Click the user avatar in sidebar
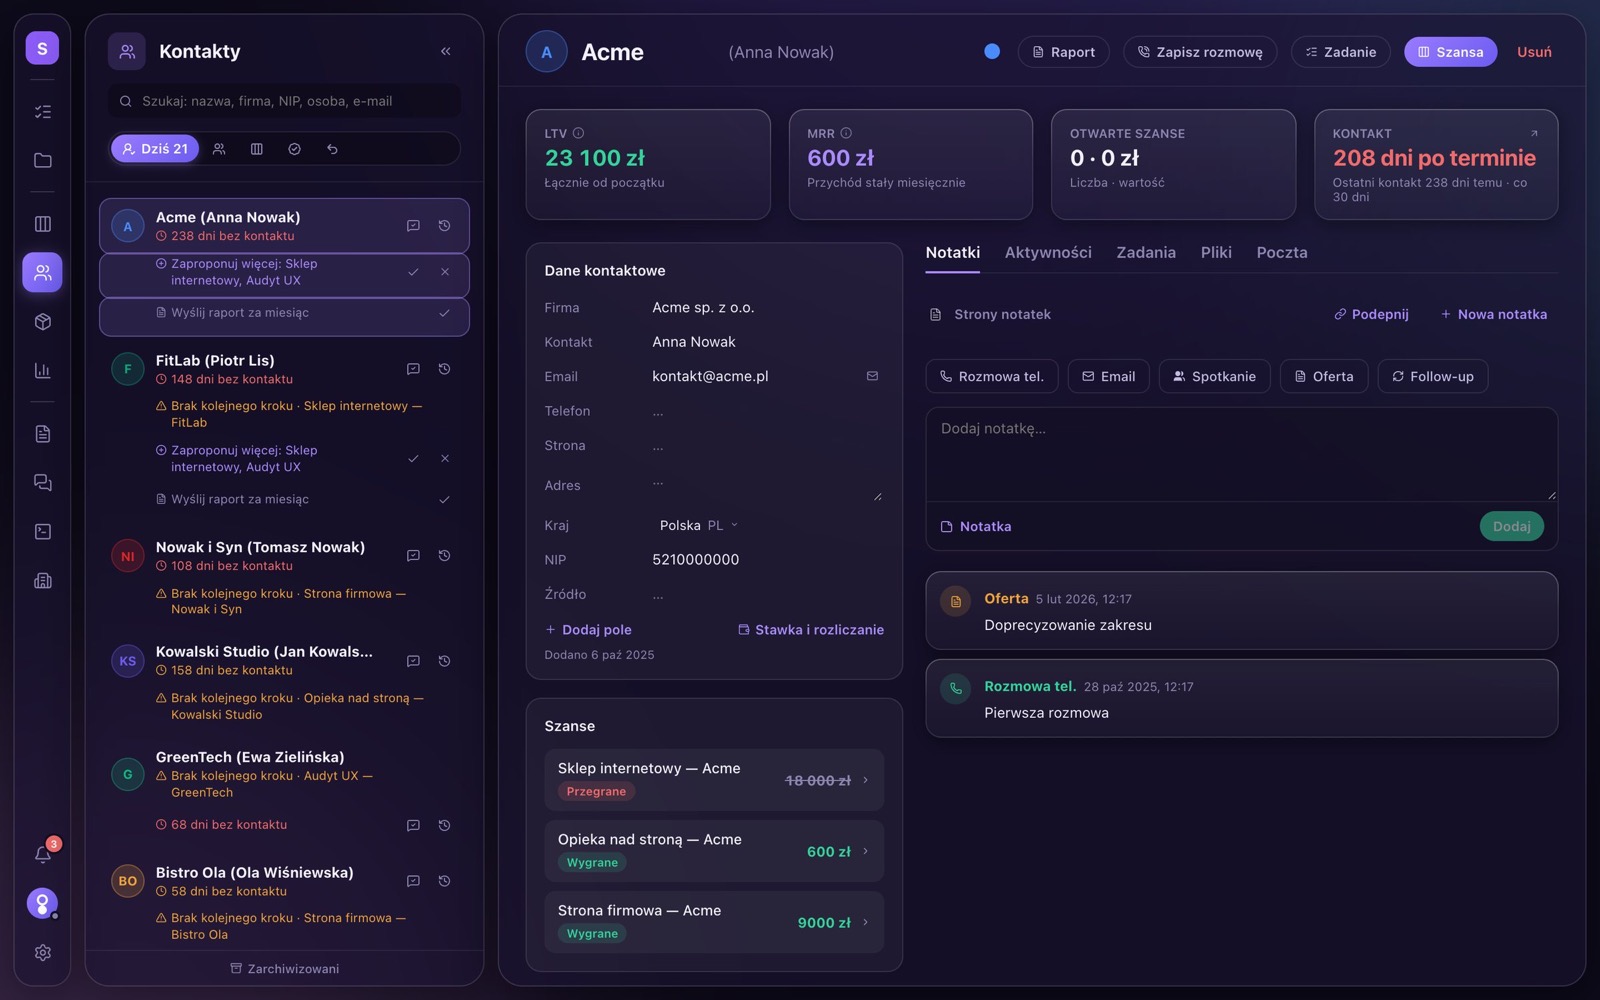The height and width of the screenshot is (1000, 1600). 42,903
